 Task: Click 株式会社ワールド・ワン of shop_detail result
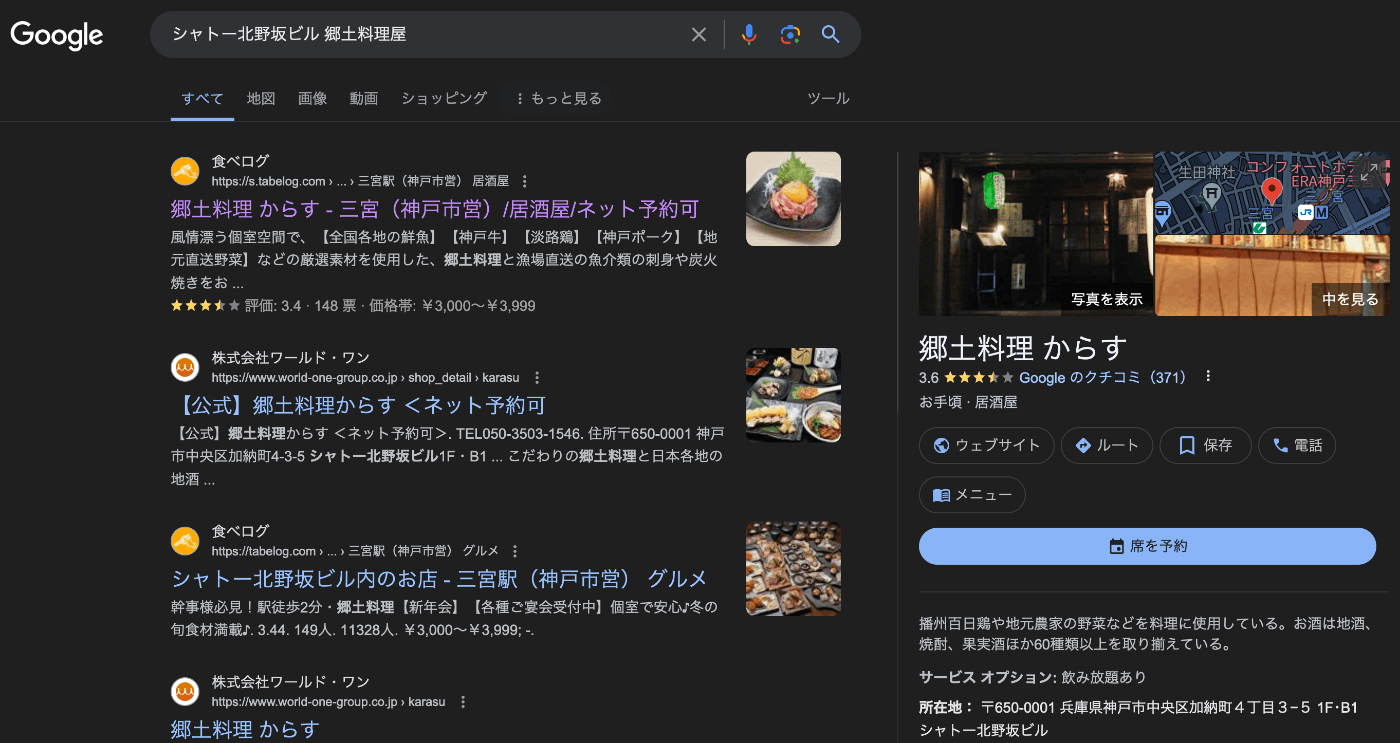[291, 358]
